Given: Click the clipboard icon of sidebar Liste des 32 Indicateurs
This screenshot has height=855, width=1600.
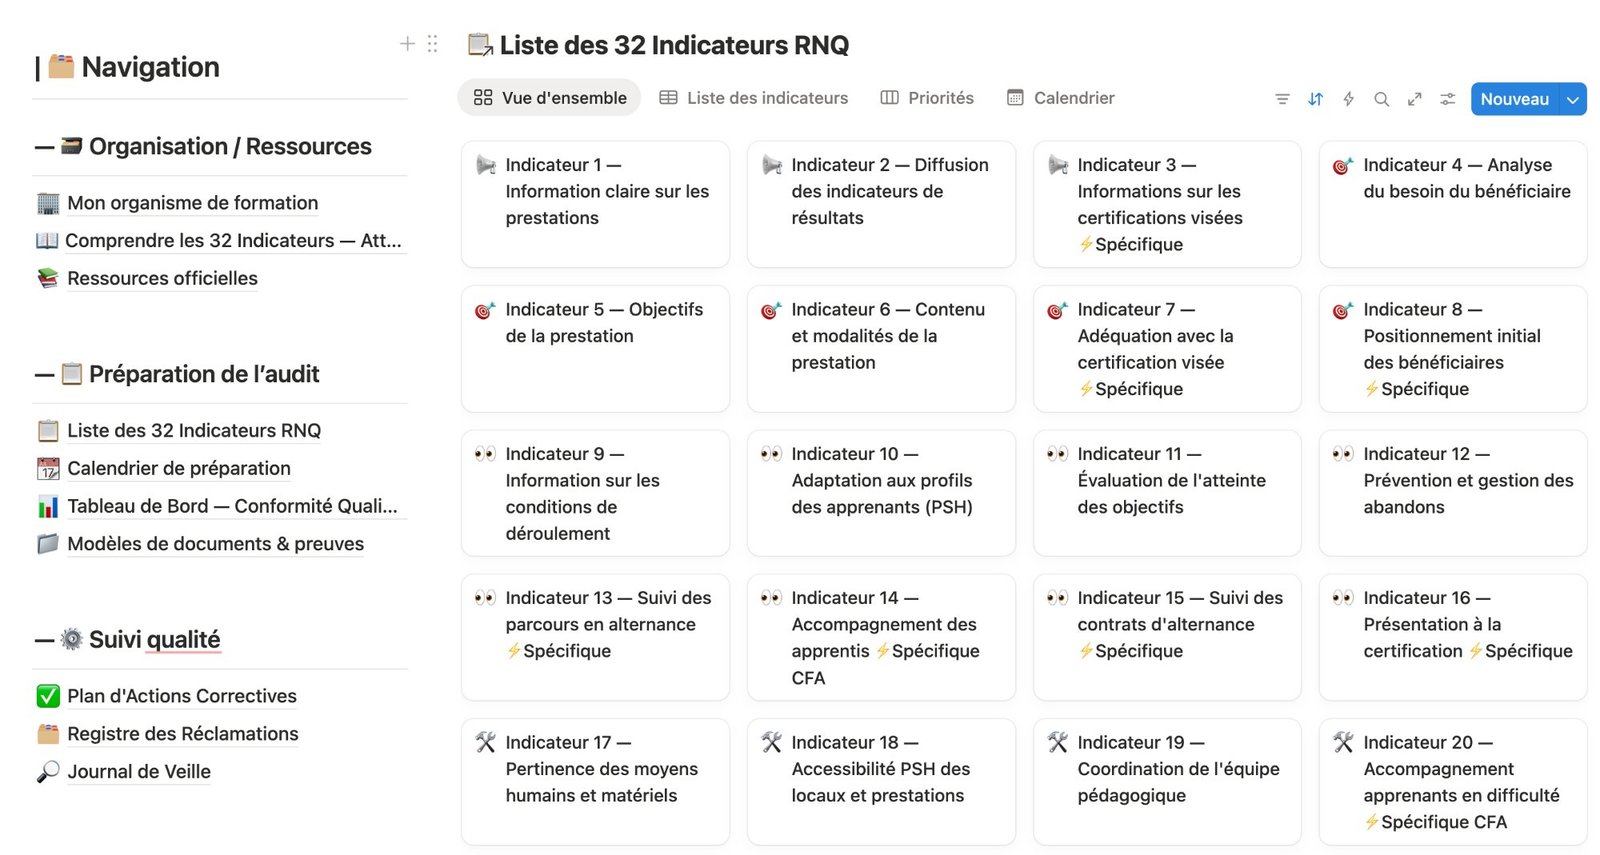Looking at the screenshot, I should (x=48, y=431).
